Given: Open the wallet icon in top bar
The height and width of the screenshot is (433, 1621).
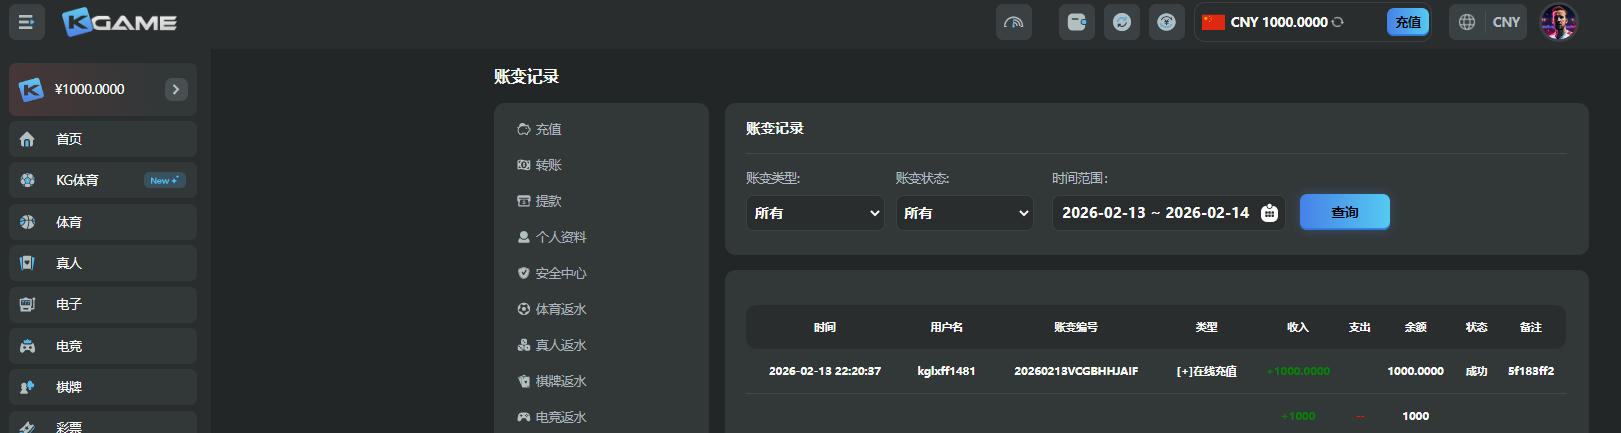Looking at the screenshot, I should click(x=1076, y=22).
